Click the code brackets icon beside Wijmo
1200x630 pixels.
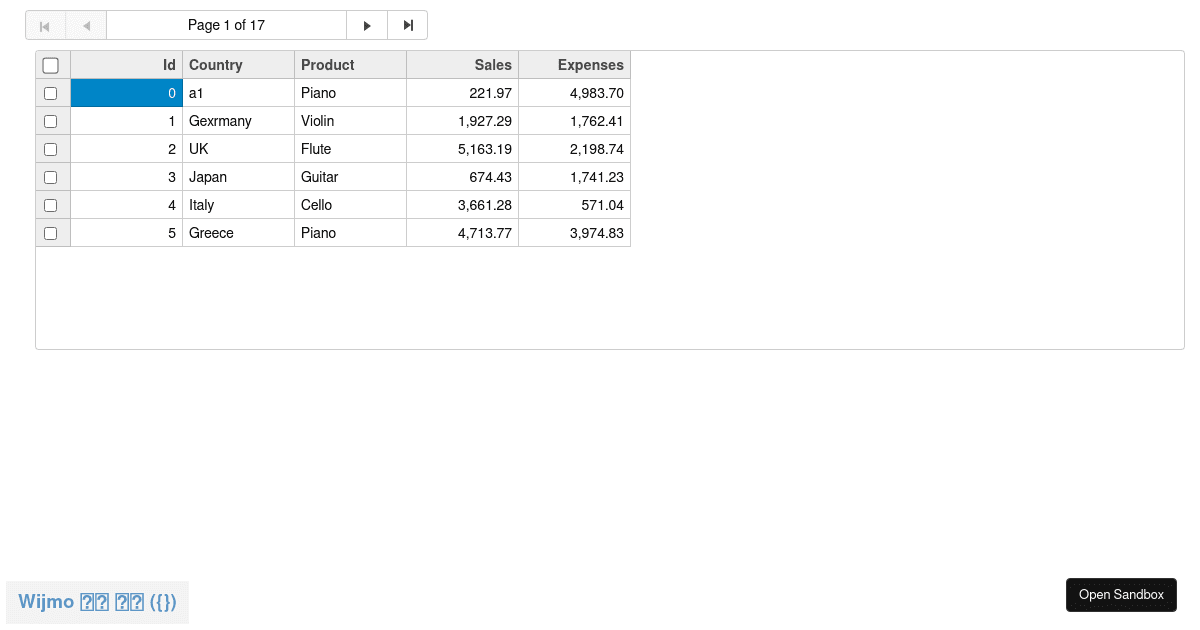tap(165, 602)
